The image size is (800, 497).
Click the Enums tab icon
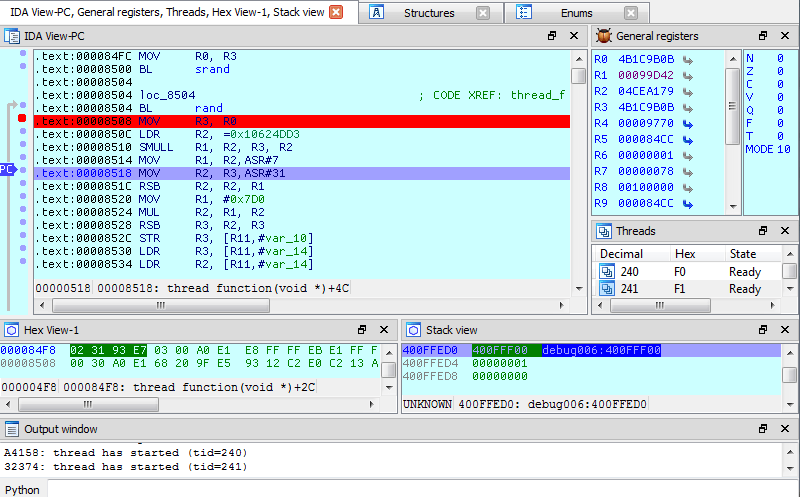(523, 12)
